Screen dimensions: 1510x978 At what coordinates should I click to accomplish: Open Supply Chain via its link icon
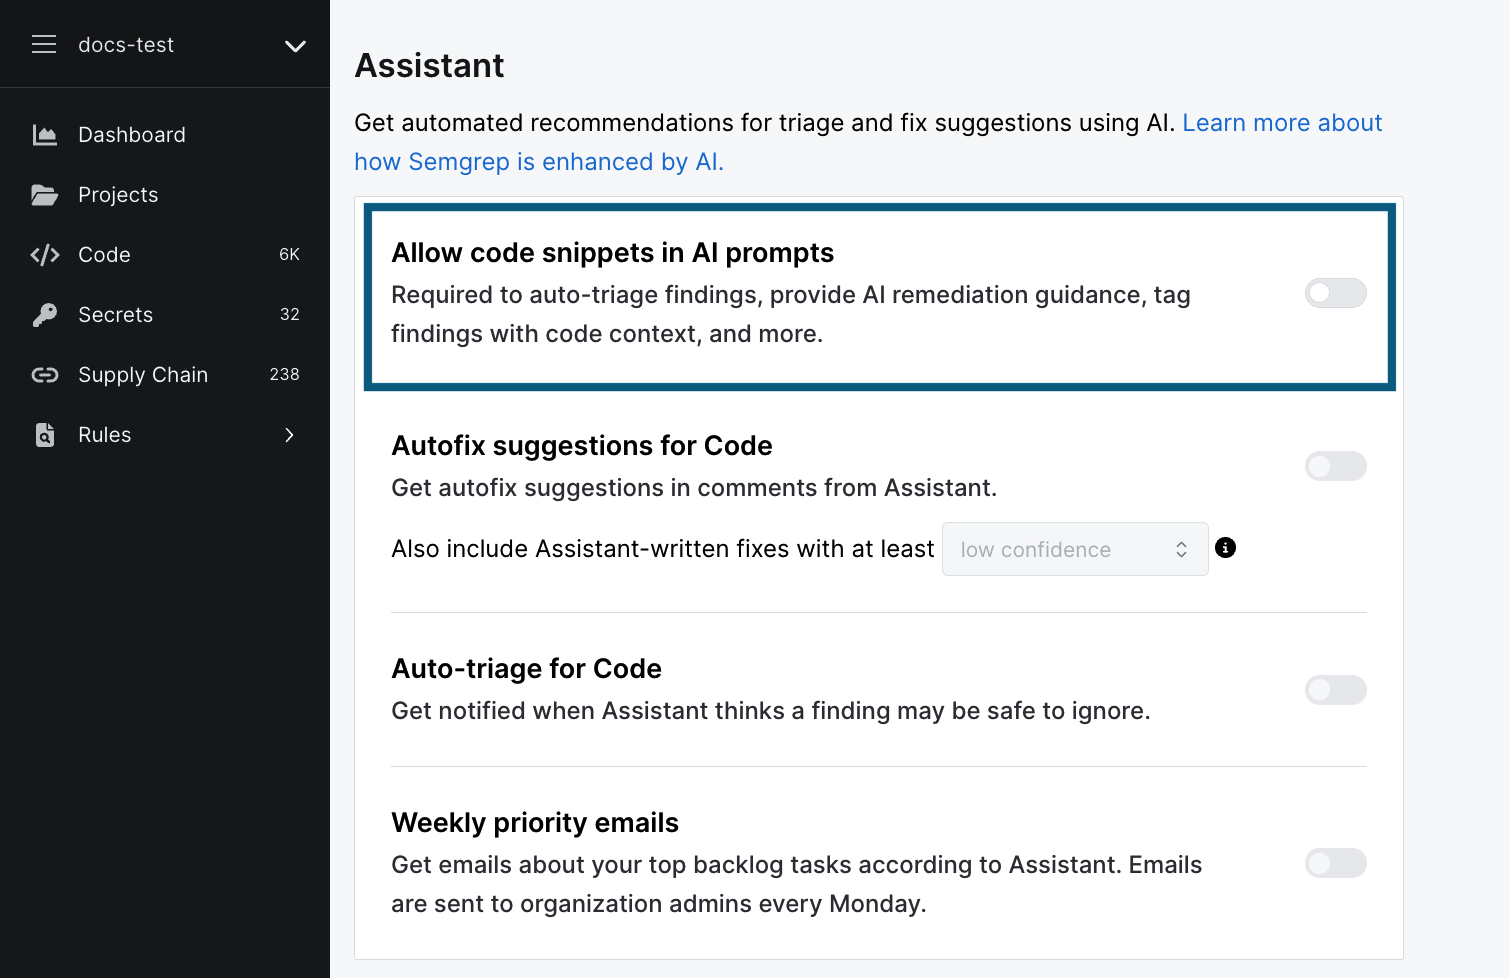(45, 374)
